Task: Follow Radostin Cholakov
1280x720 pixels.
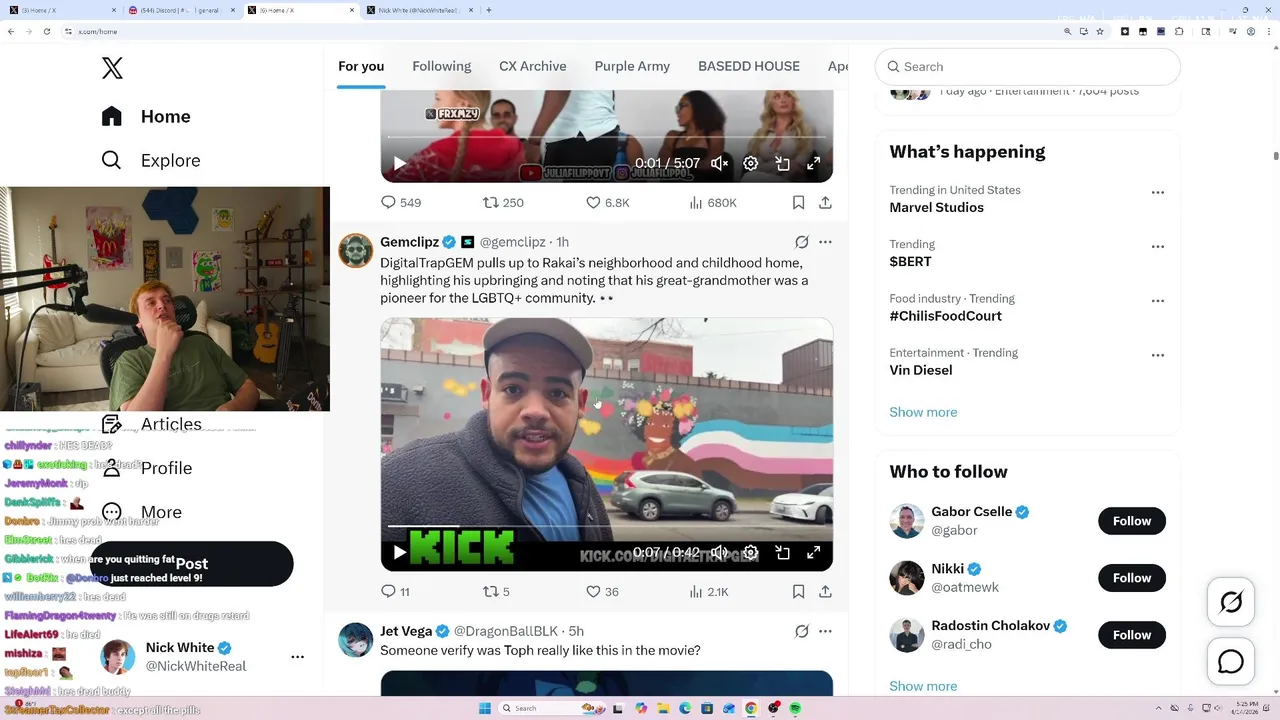Action: tap(1132, 635)
